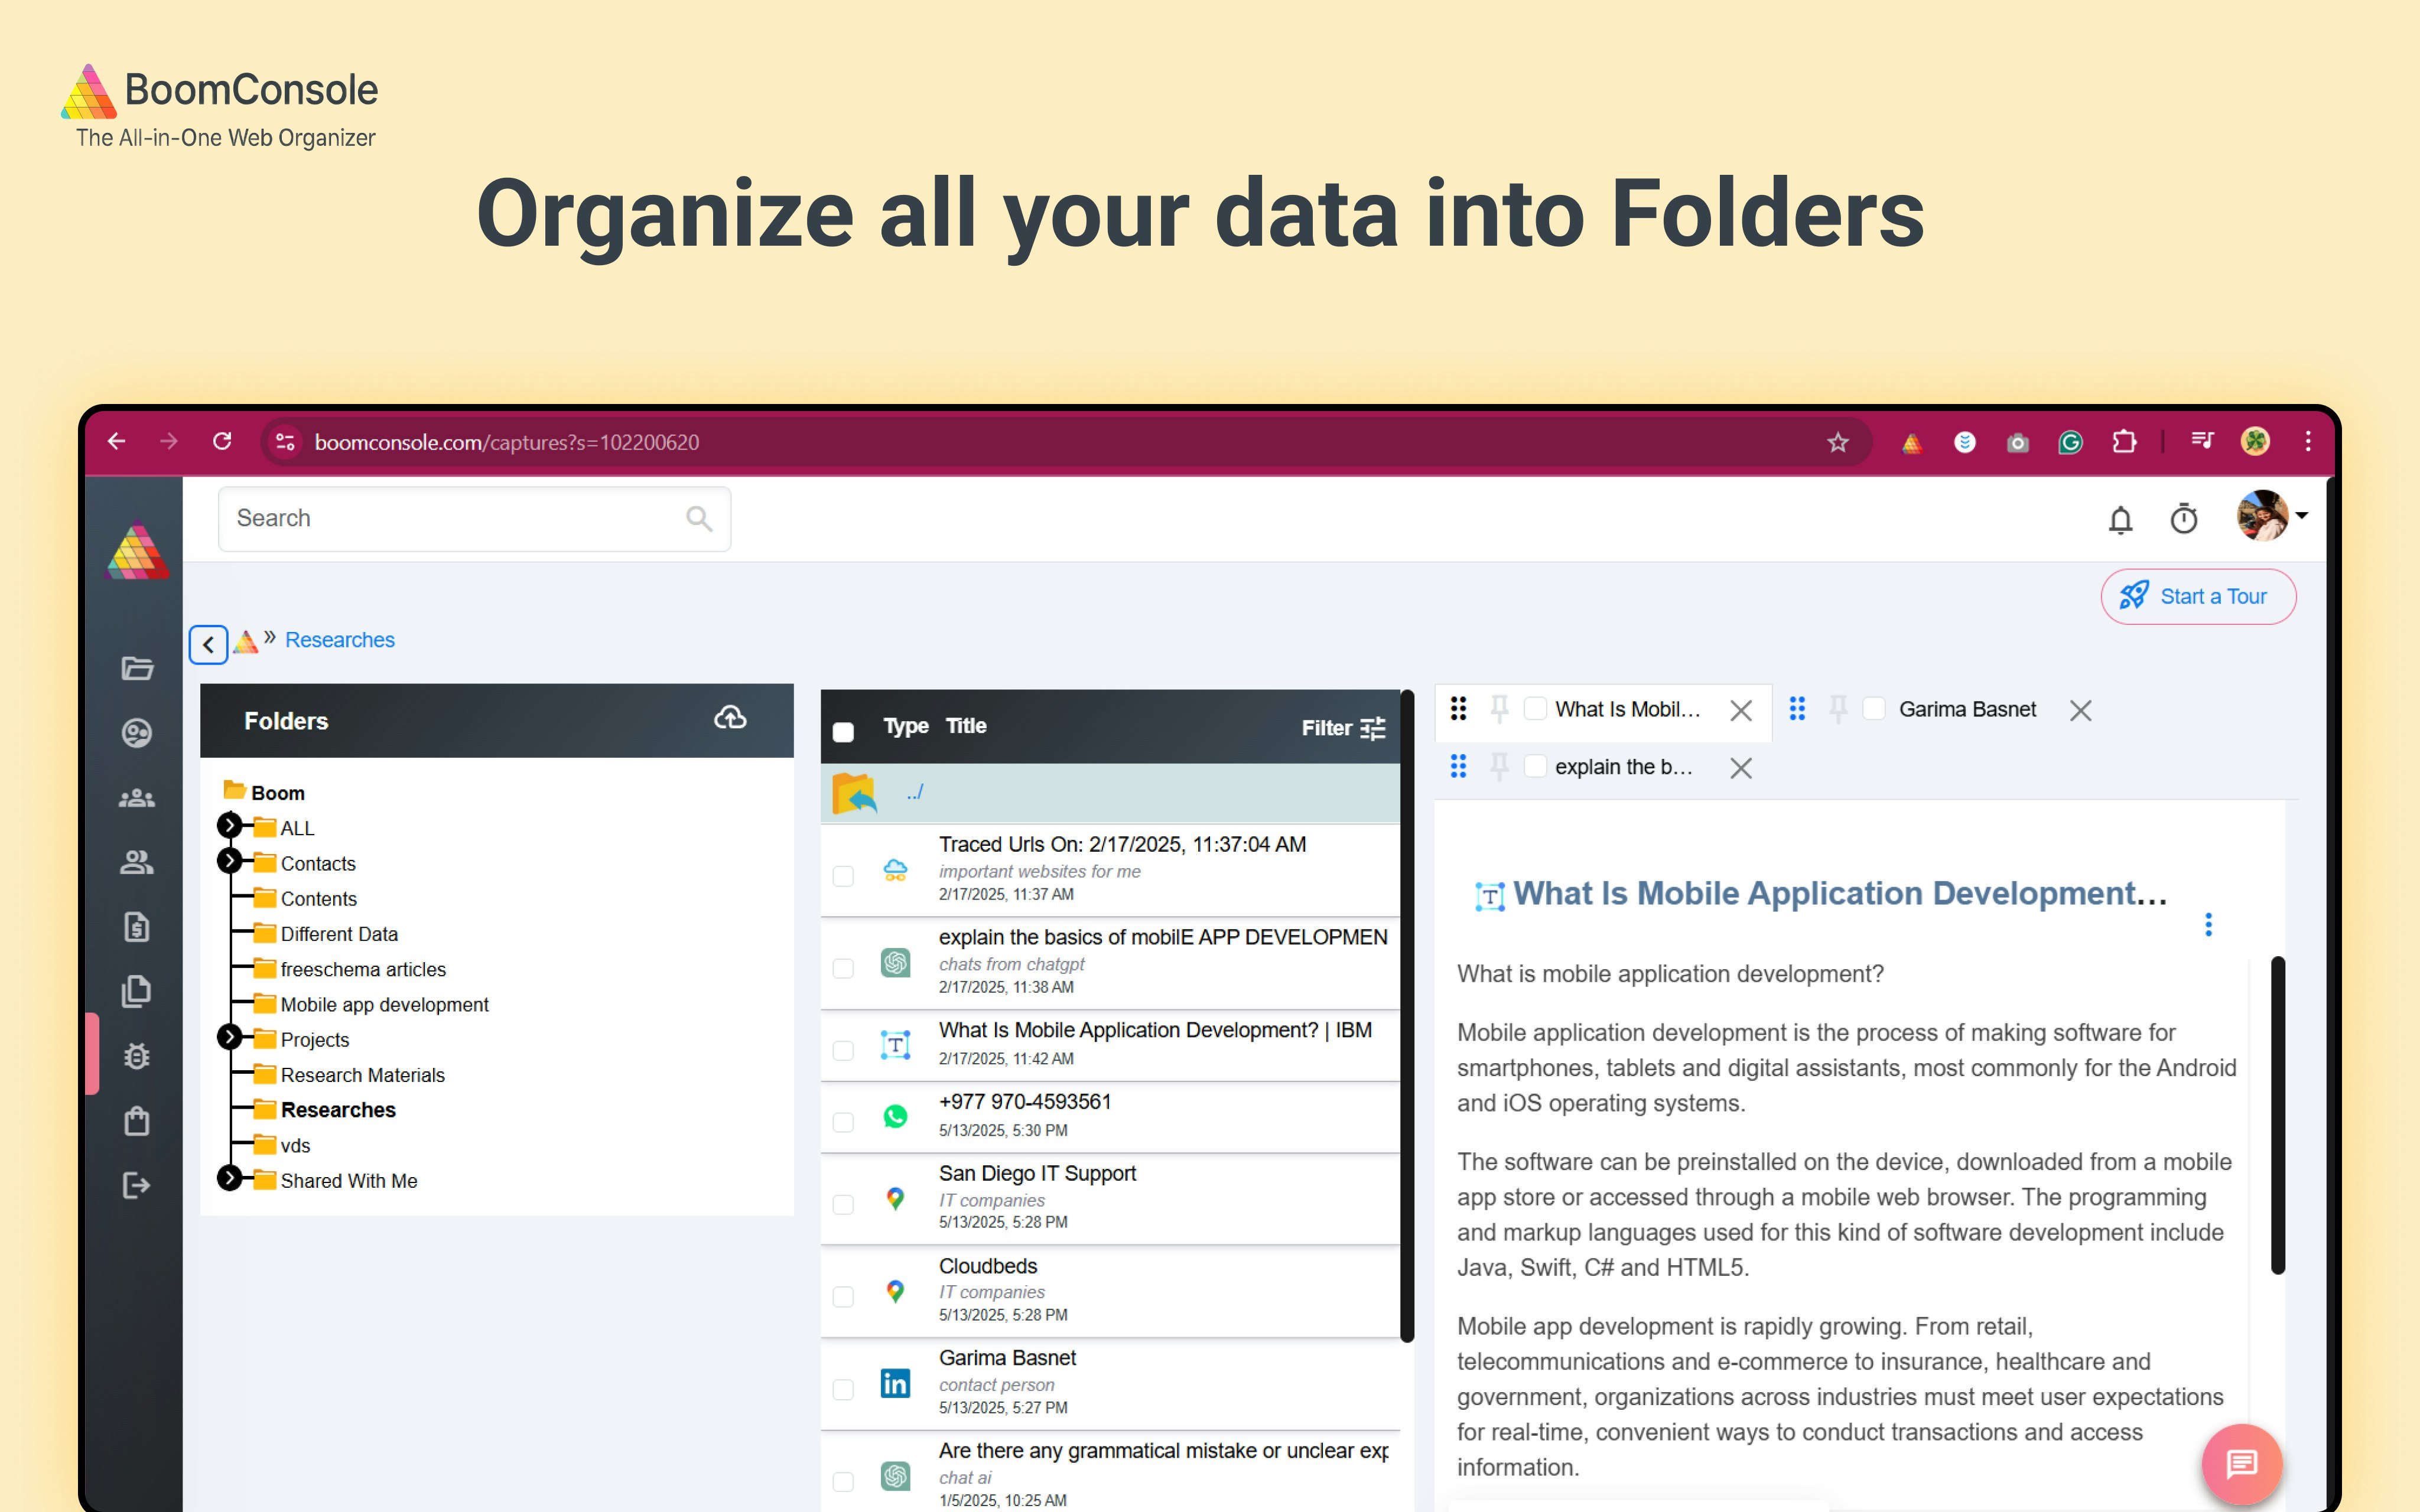The height and width of the screenshot is (1512, 2420).
Task: Check the Cloudbeds row checkbox
Action: click(843, 1296)
